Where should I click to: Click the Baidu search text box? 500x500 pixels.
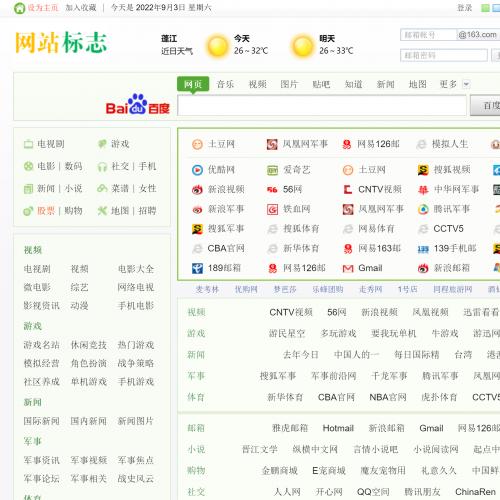[322, 105]
